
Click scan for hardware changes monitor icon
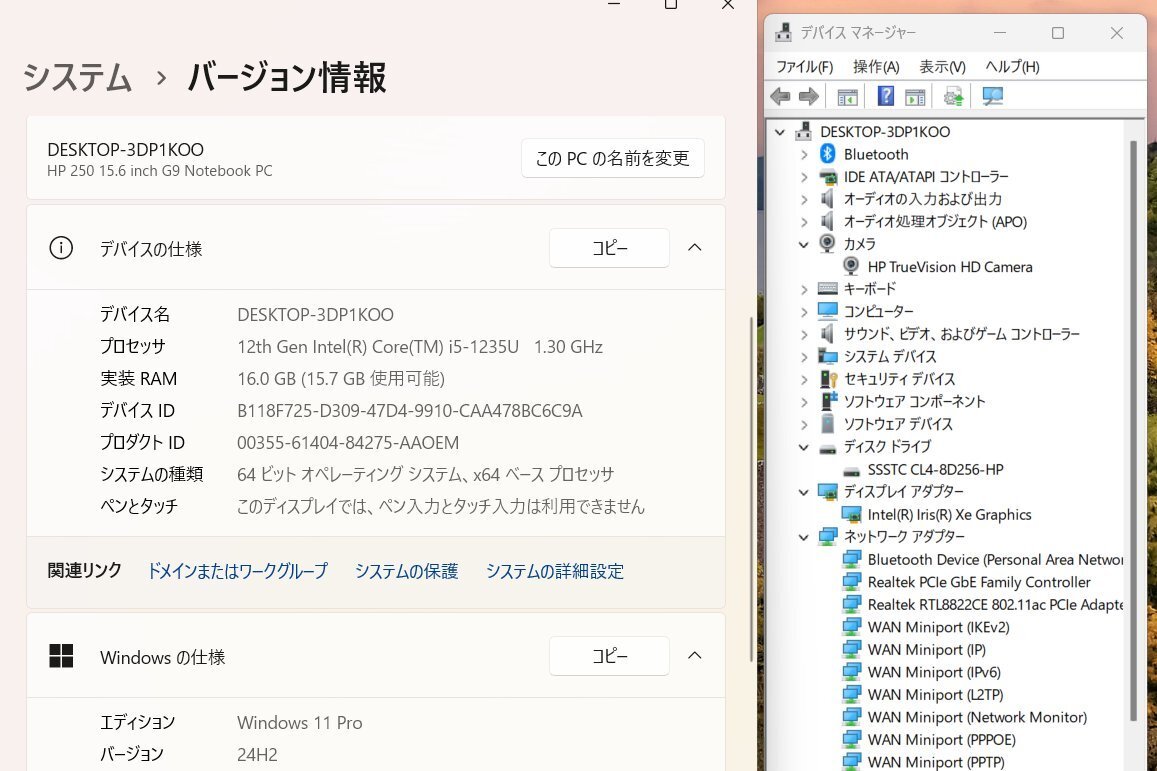[992, 96]
